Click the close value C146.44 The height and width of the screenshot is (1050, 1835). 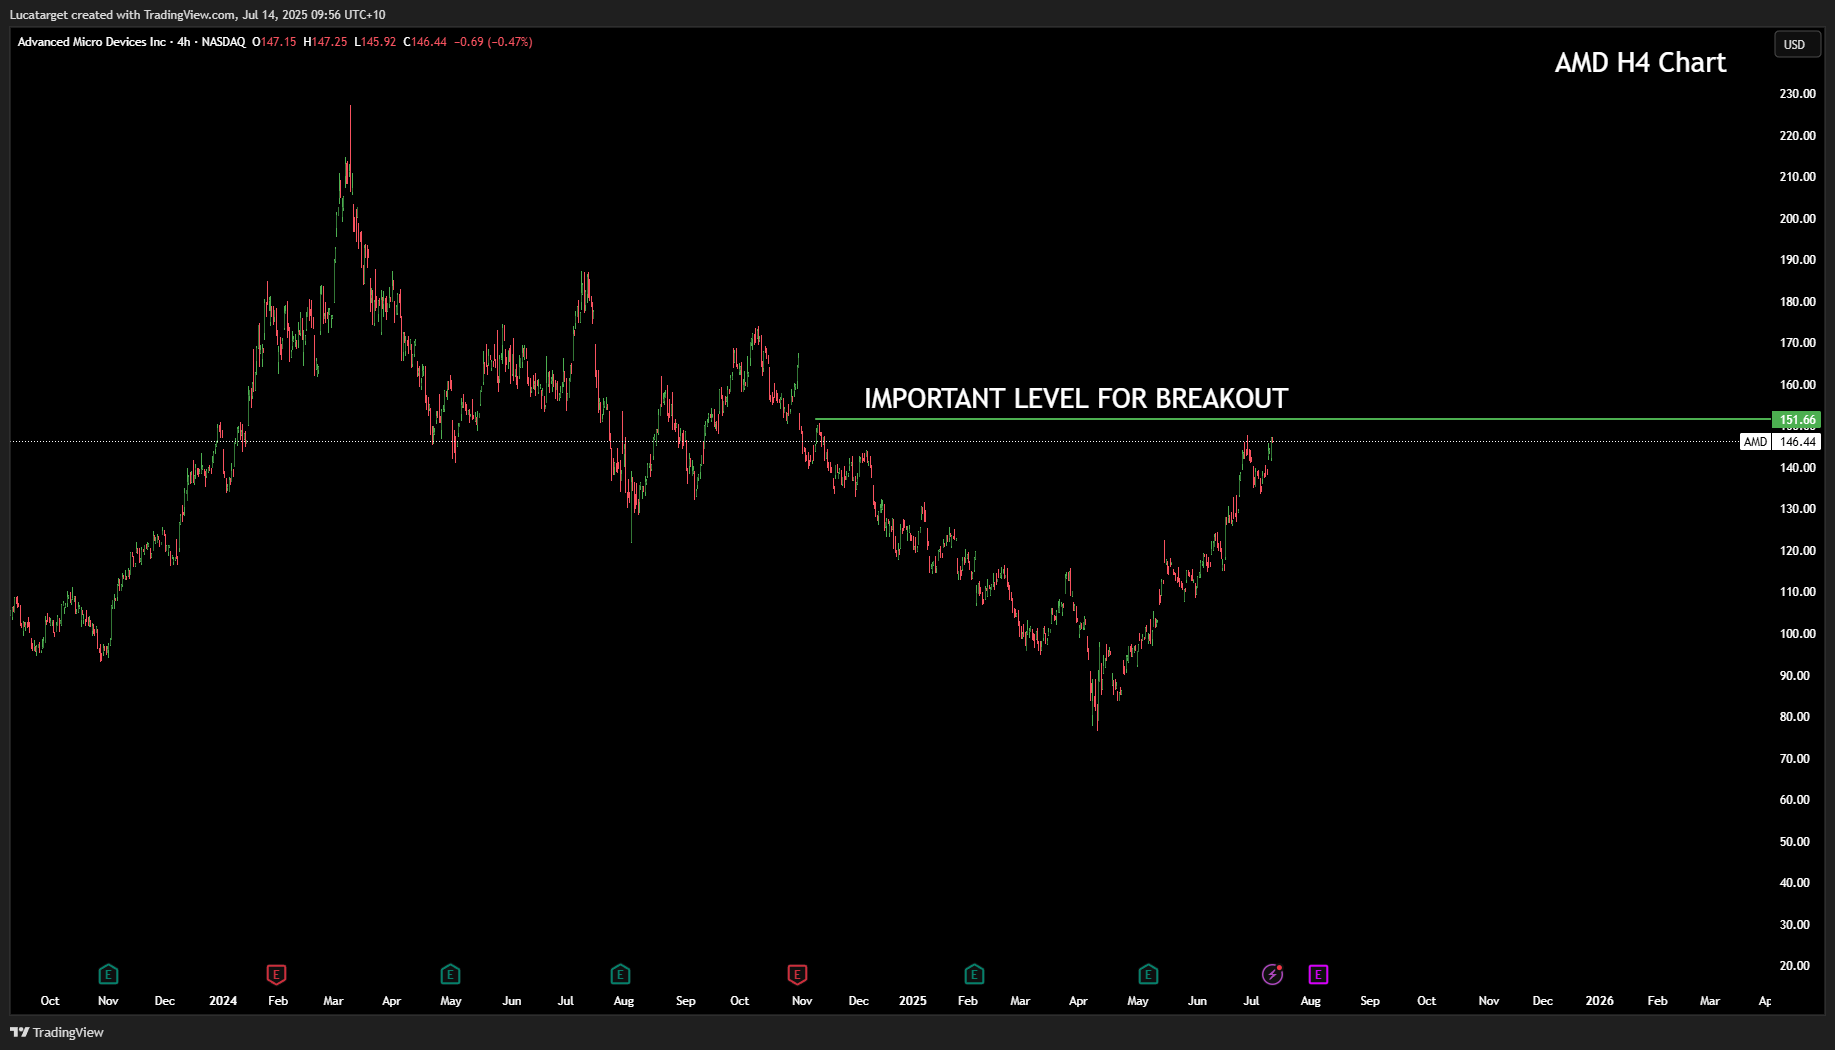click(x=425, y=42)
